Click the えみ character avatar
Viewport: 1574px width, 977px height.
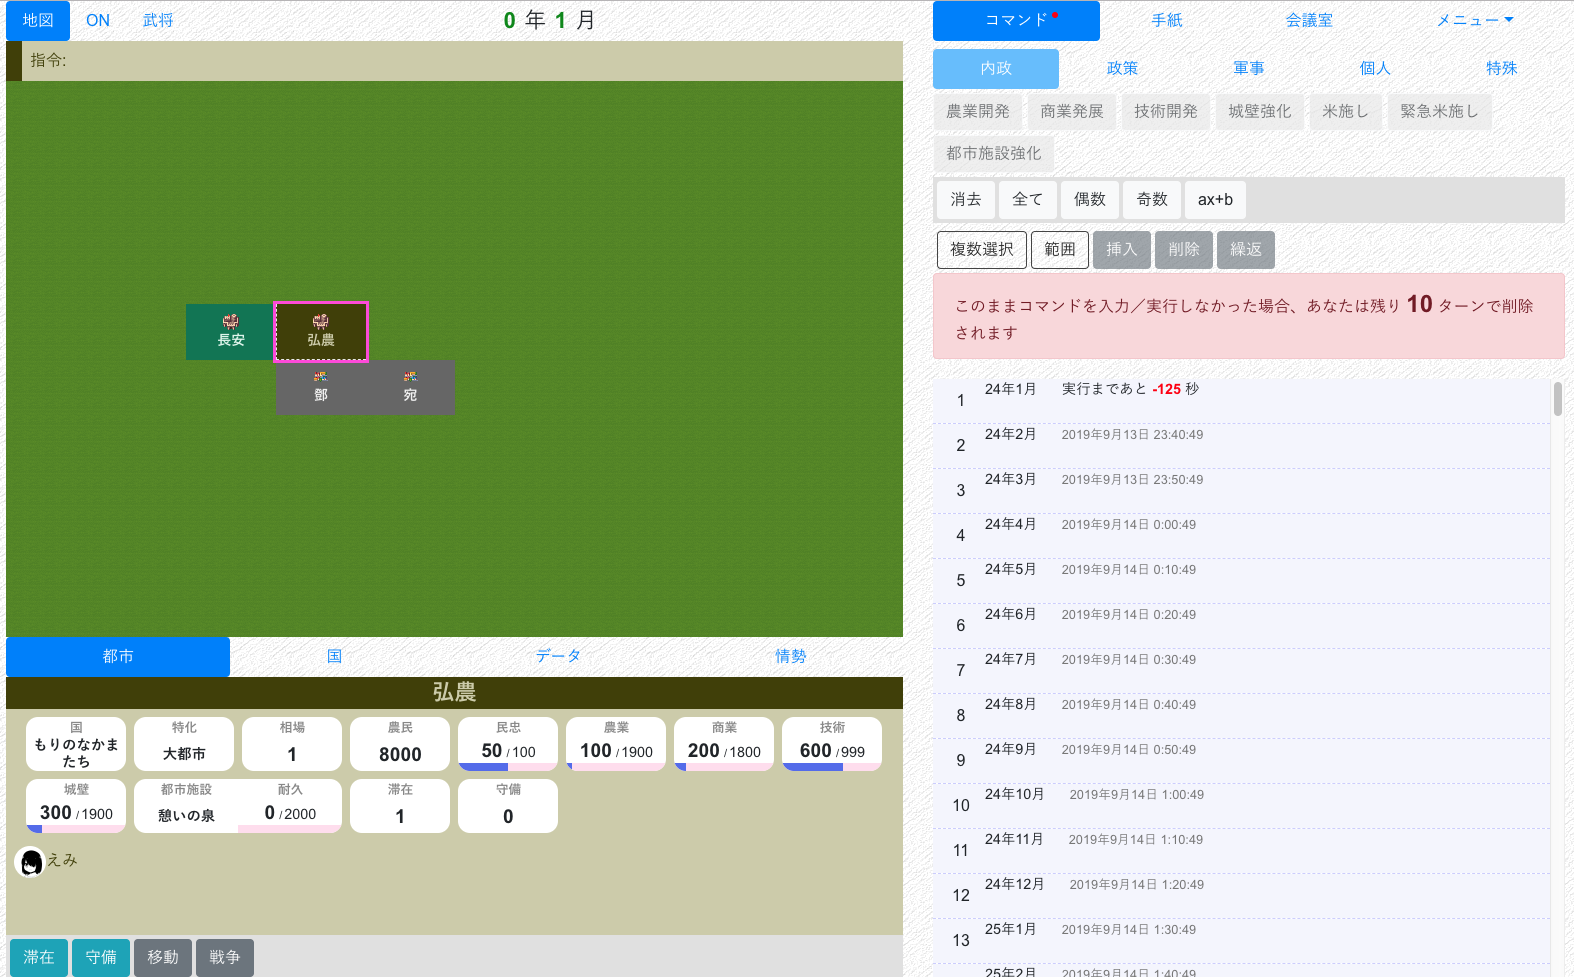tap(30, 862)
